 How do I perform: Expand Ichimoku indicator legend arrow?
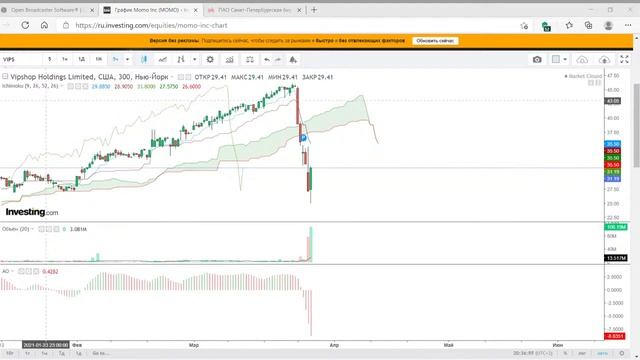62,86
